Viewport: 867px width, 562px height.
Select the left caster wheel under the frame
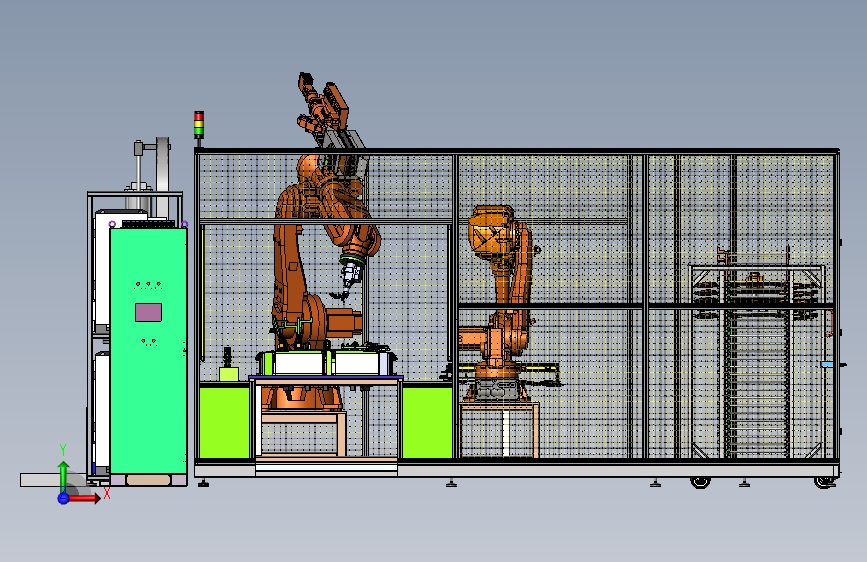coord(700,483)
